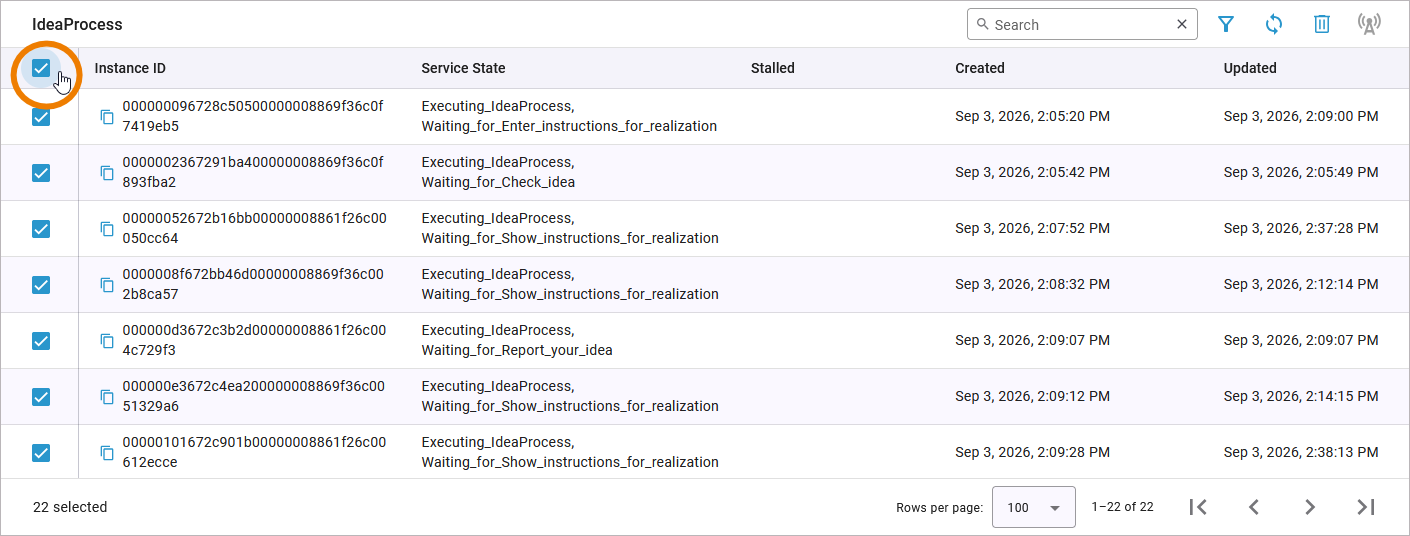Image resolution: width=1410 pixels, height=536 pixels.
Task: Toggle the live broadcast antenna icon
Action: [x=1369, y=25]
